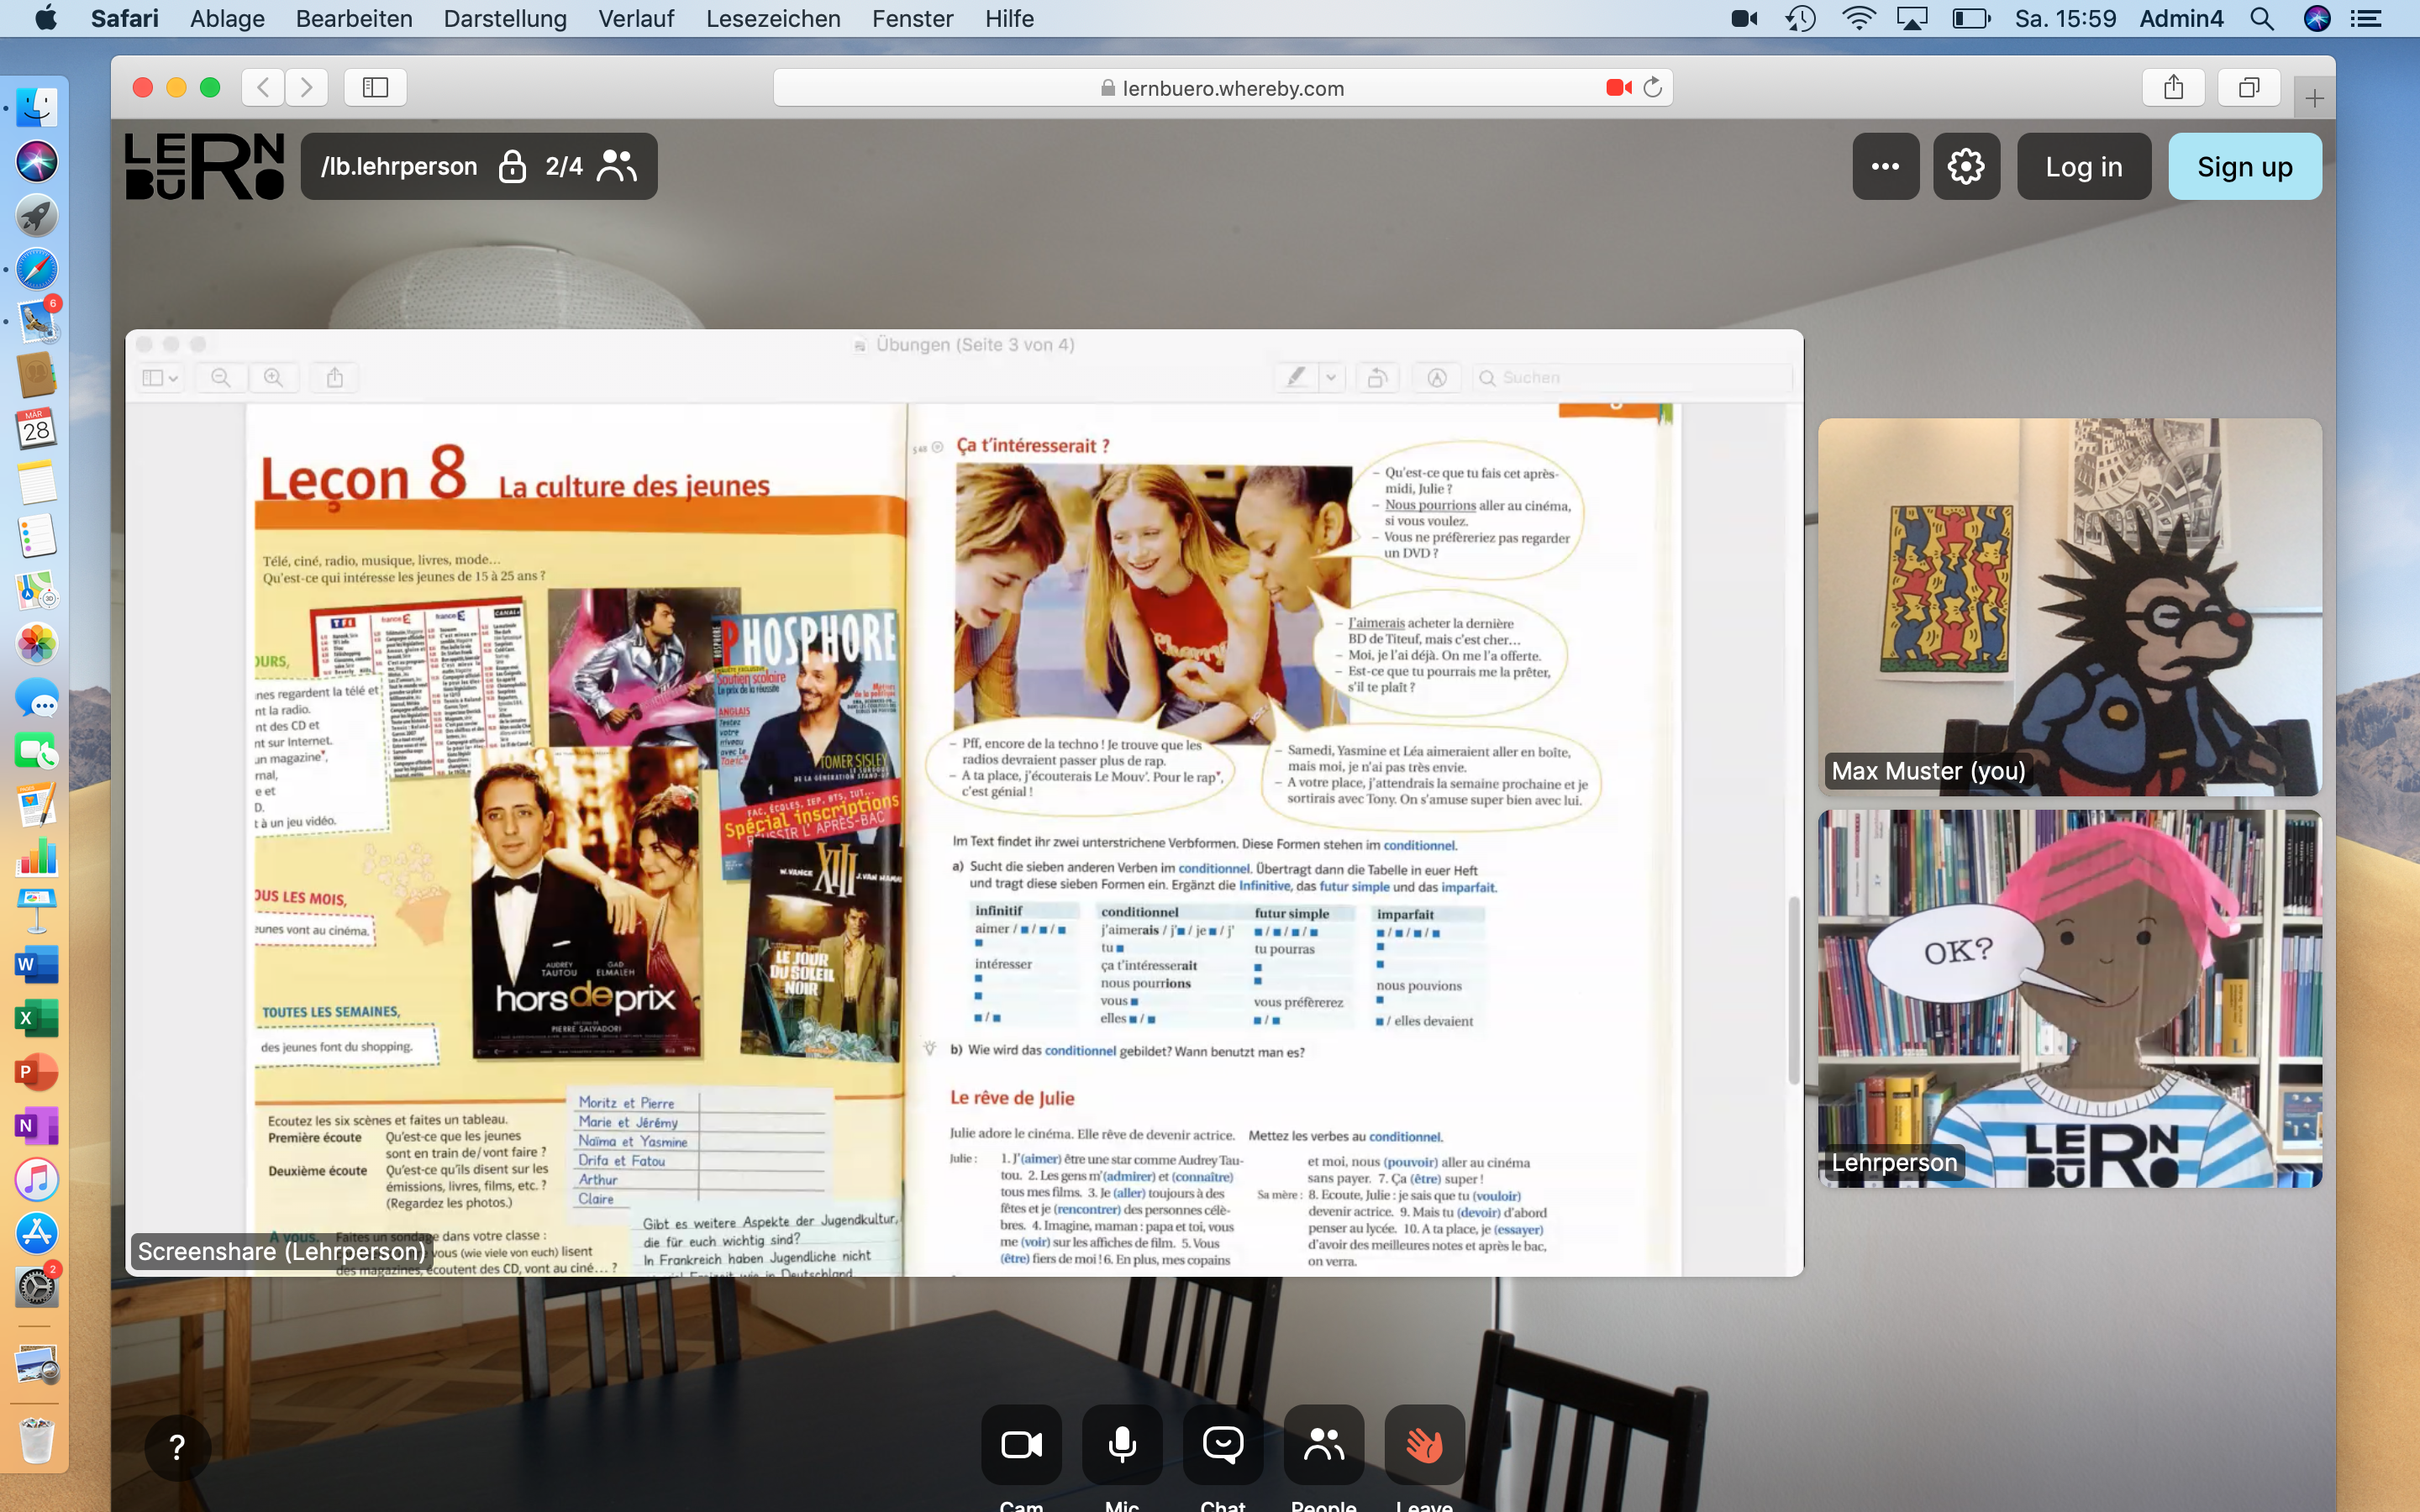Screen dimensions: 2420x1512
Task: Reload the page
Action: coord(1653,87)
